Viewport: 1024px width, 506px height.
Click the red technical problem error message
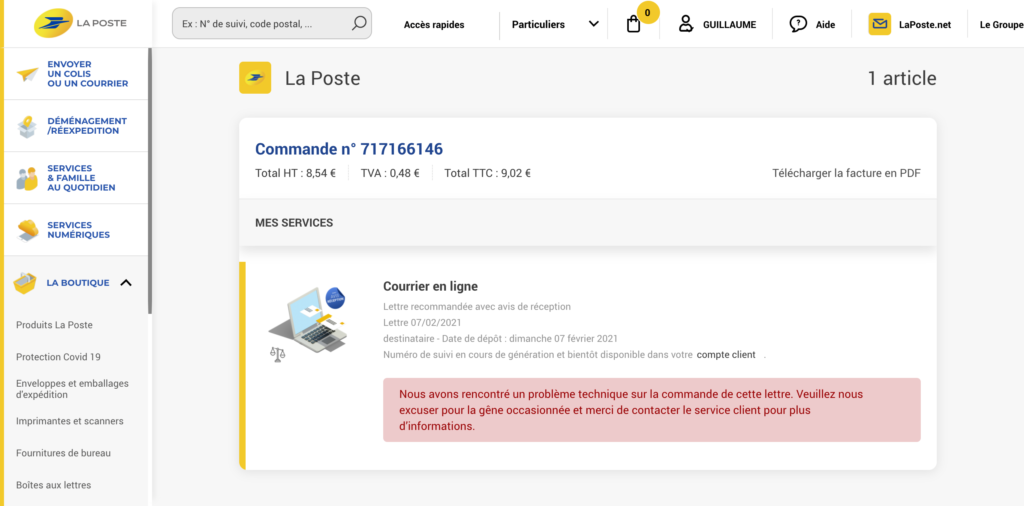click(652, 410)
